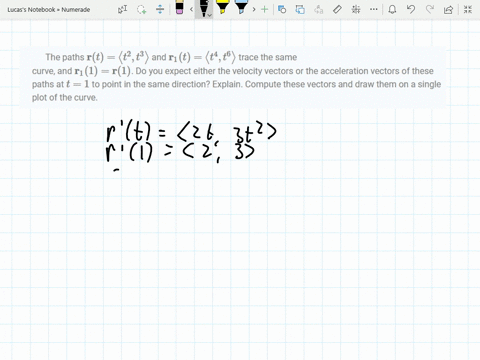Select the black pen tool
The image size is (480, 360).
tap(203, 9)
